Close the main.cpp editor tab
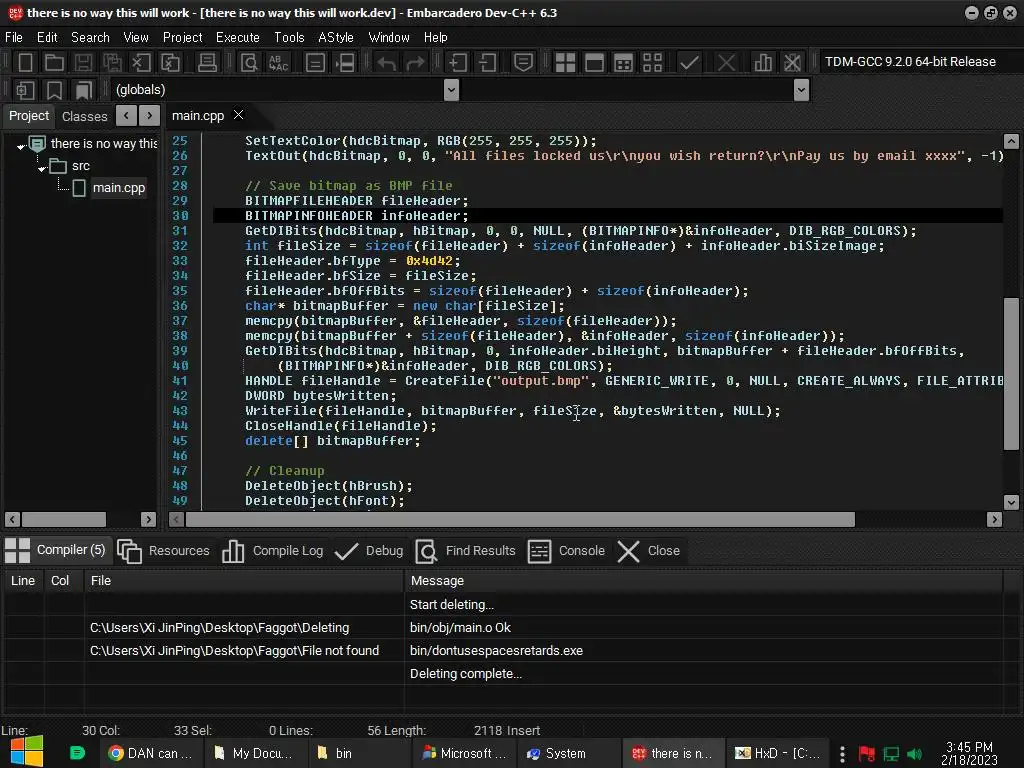Image resolution: width=1024 pixels, height=768 pixels. coord(238,115)
